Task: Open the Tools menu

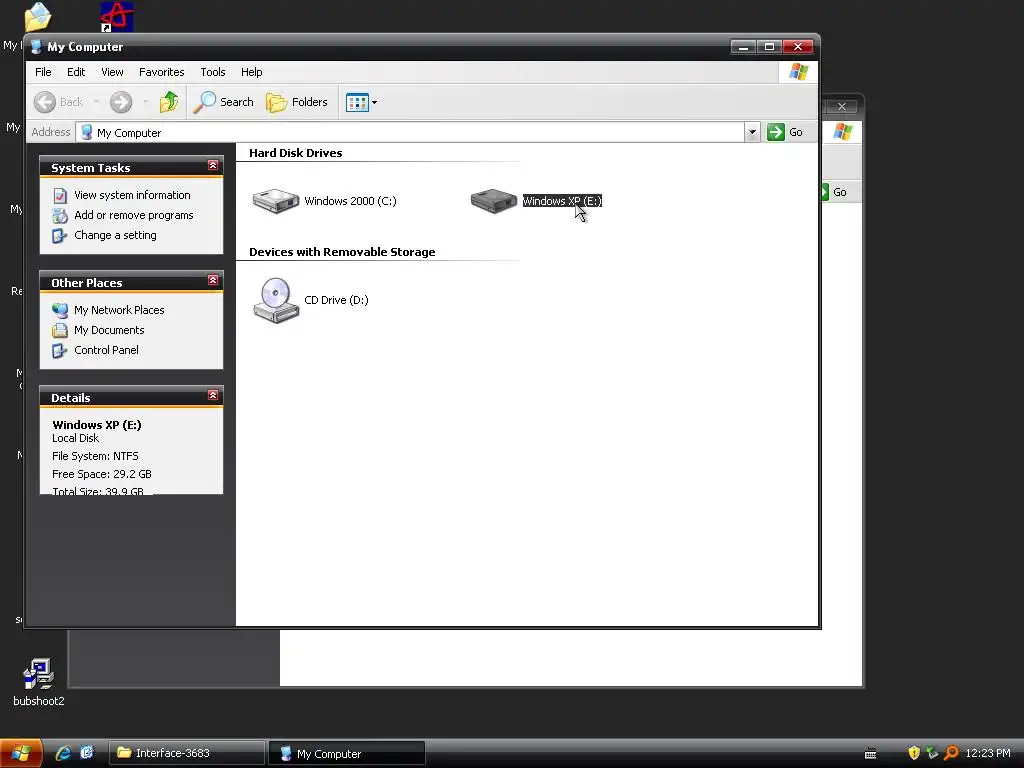Action: click(212, 72)
